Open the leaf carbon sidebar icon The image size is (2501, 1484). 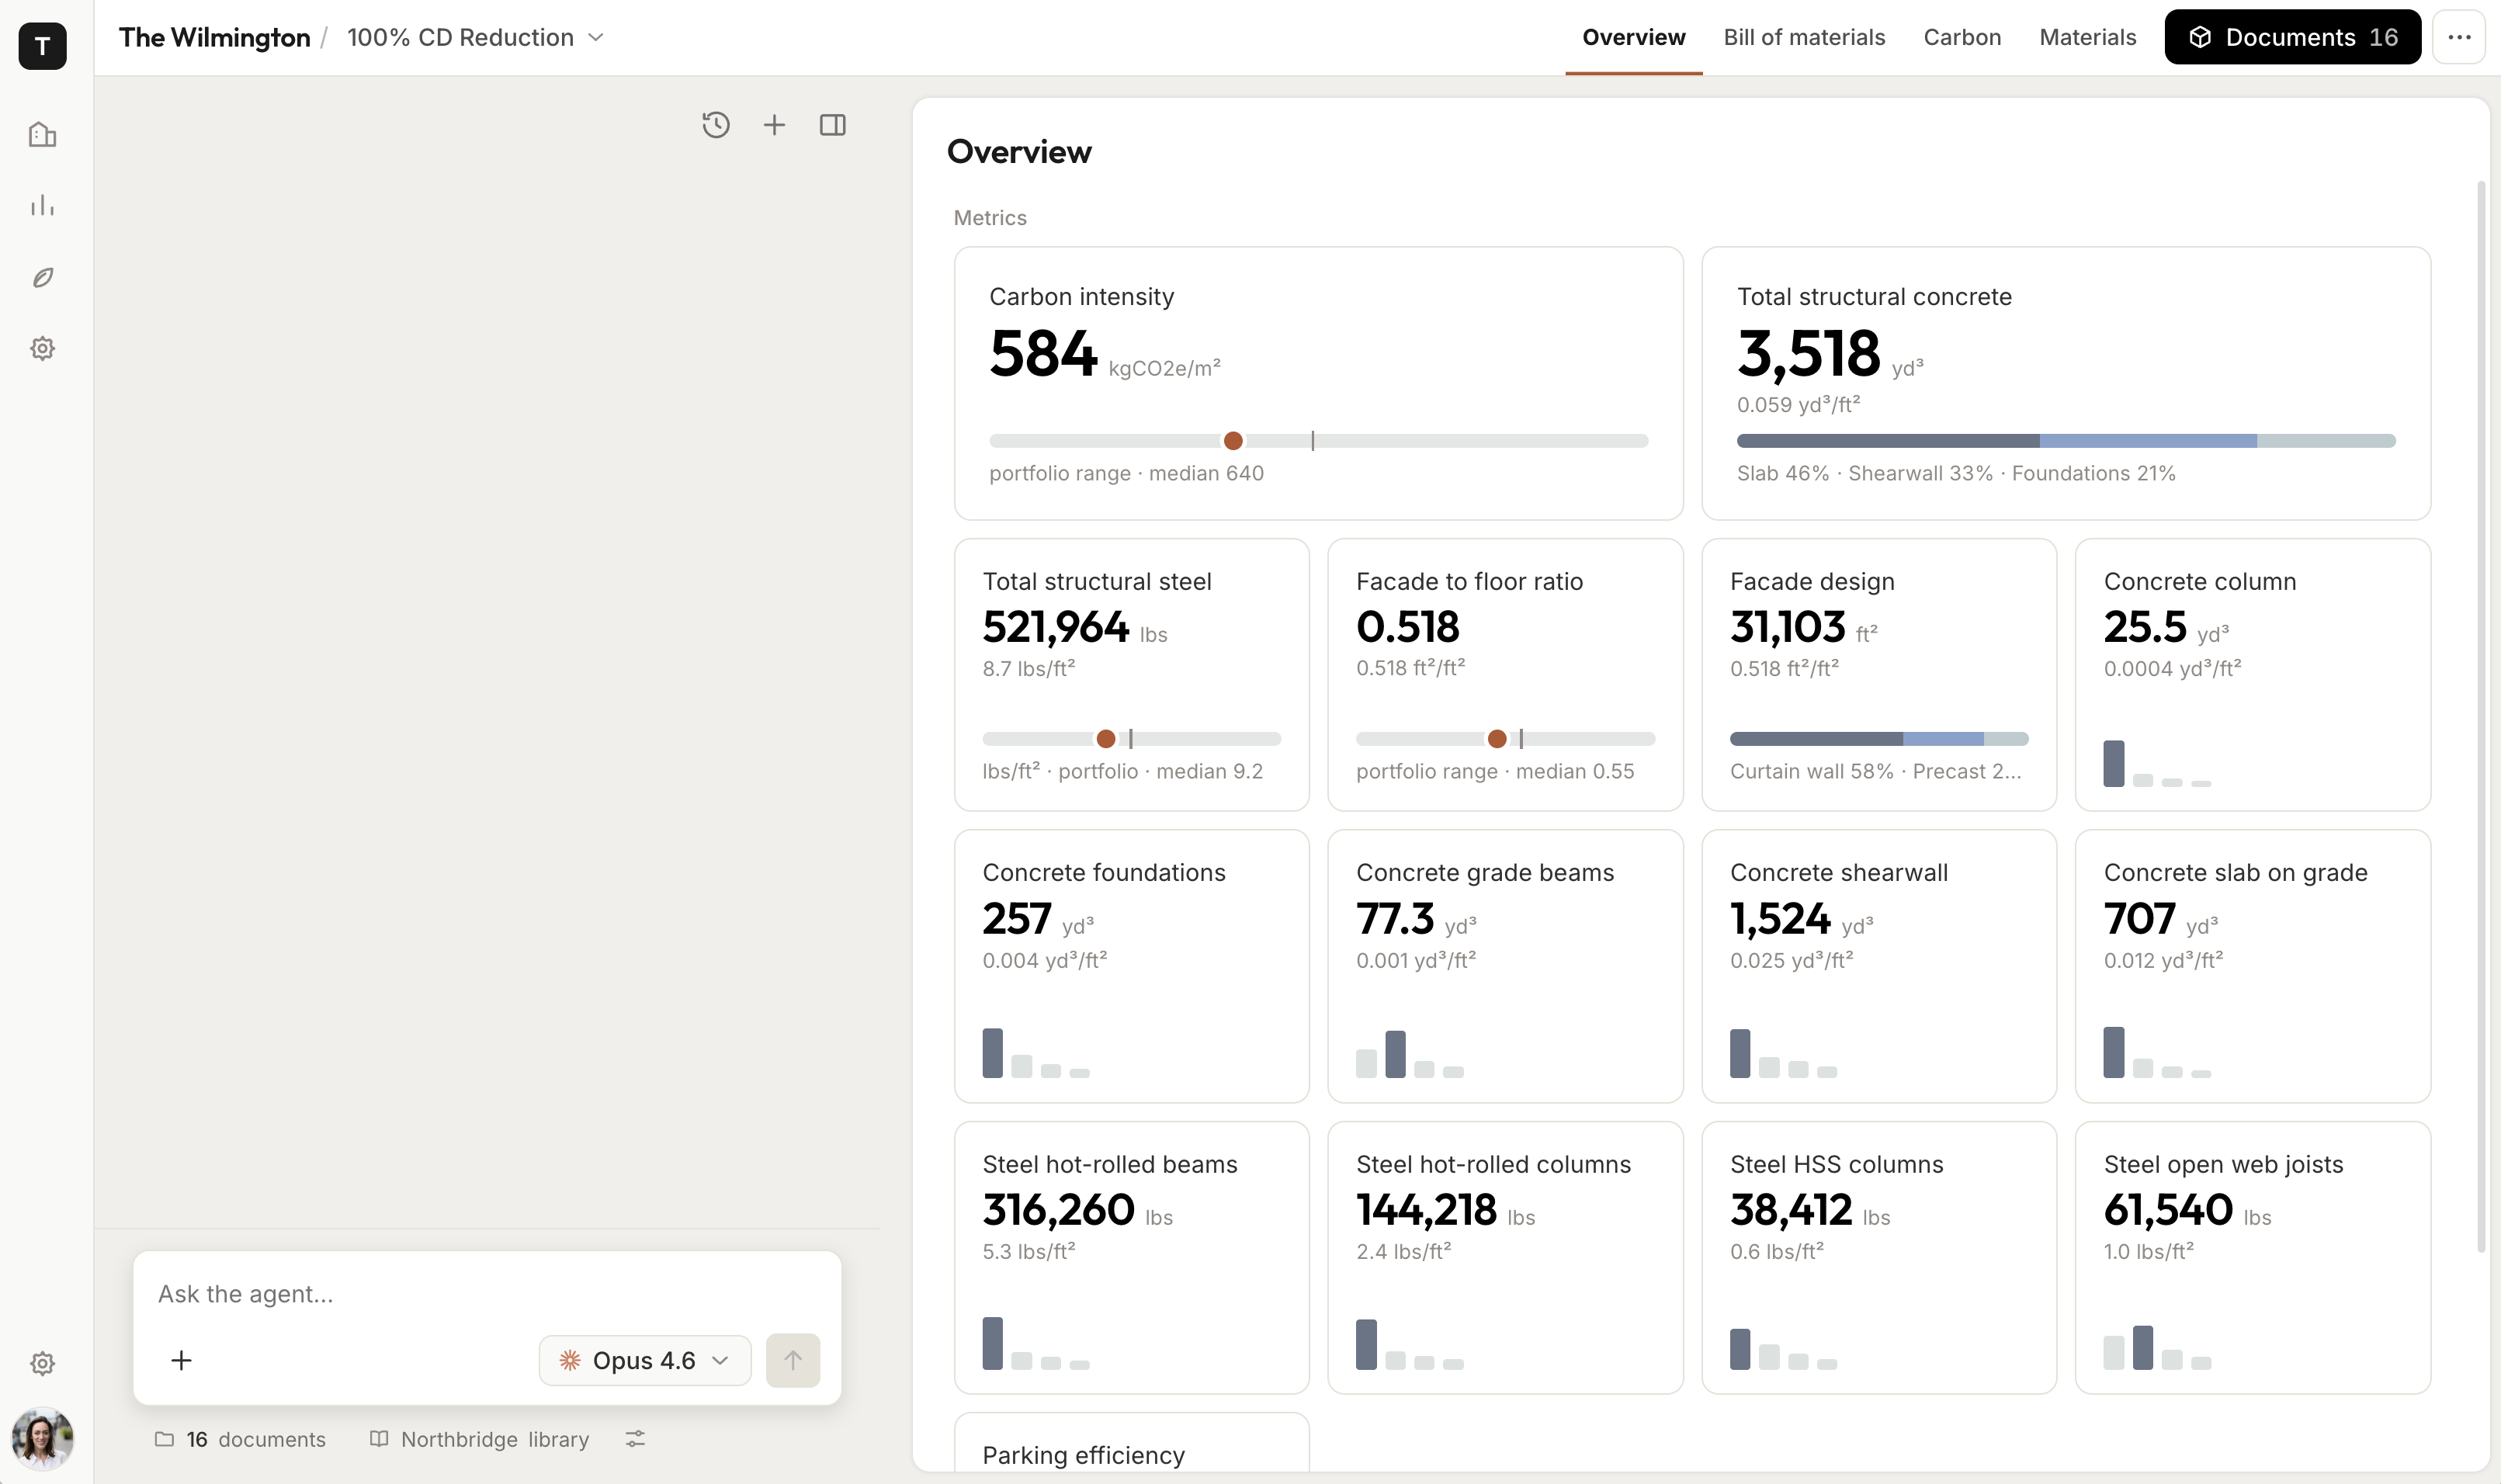42,277
